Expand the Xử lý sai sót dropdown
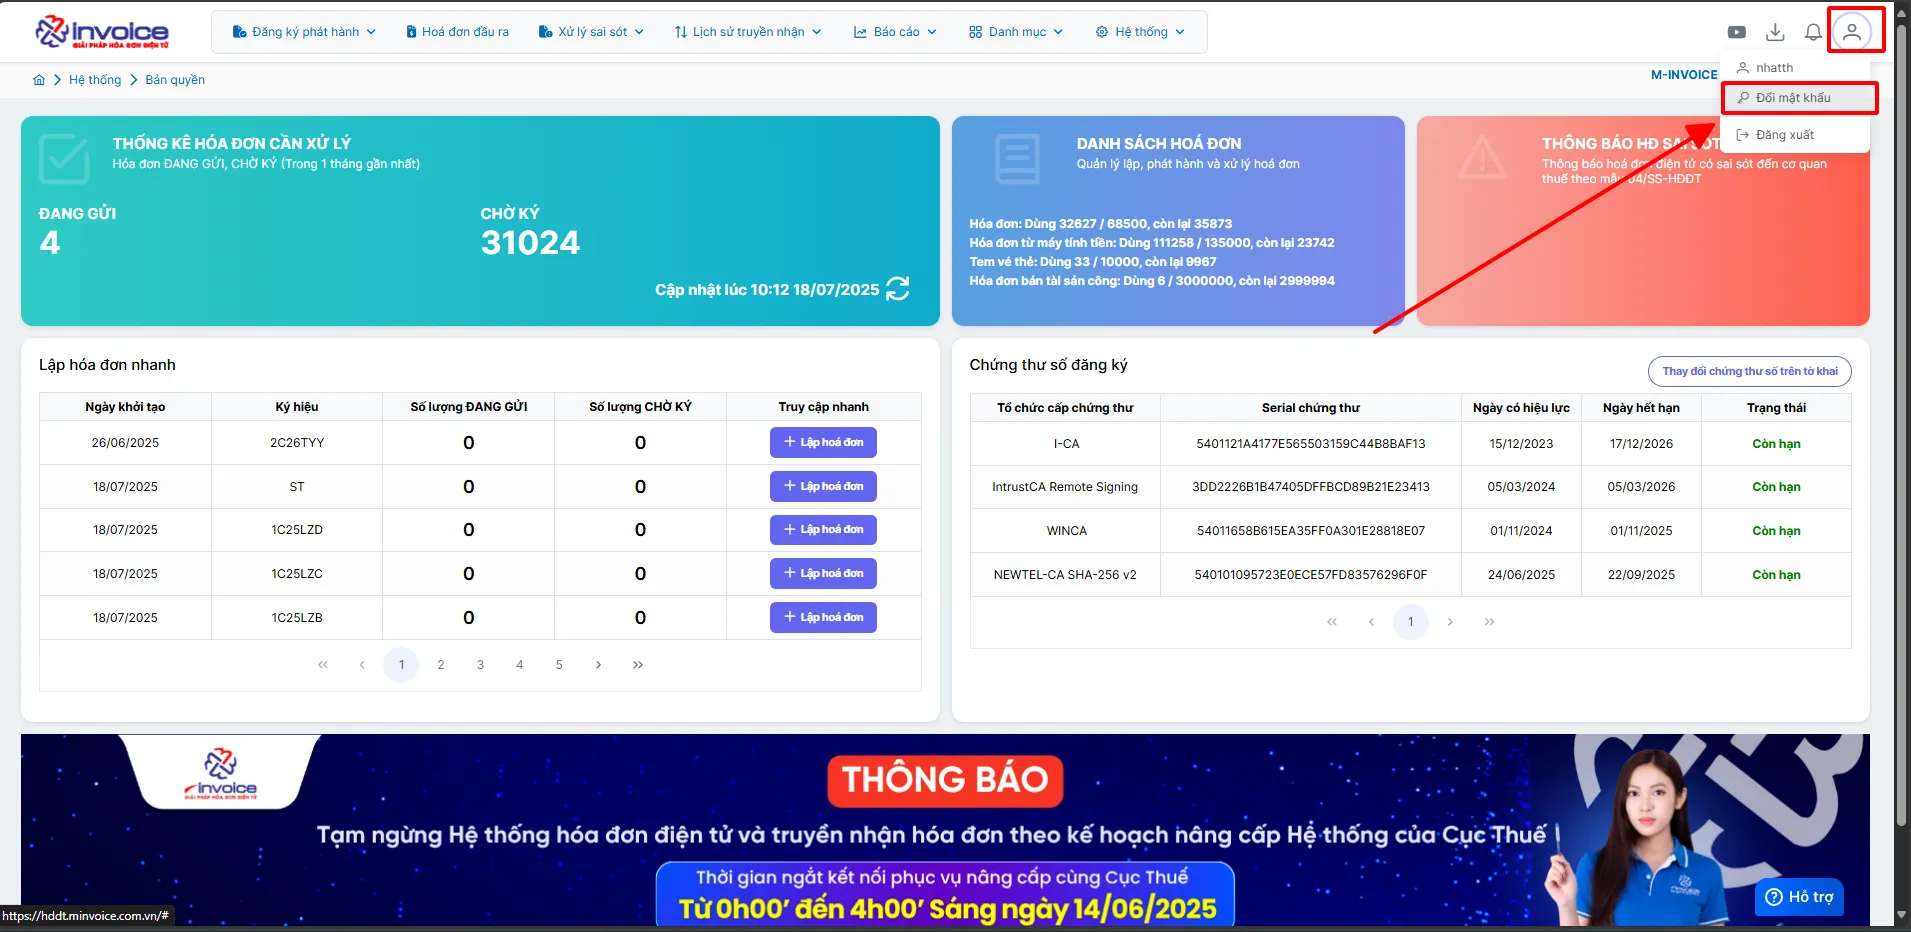Screen dimensions: 1911x932 tap(591, 32)
